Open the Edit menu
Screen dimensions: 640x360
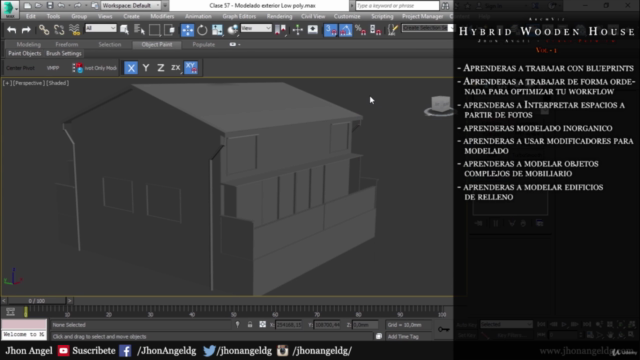click(31, 16)
